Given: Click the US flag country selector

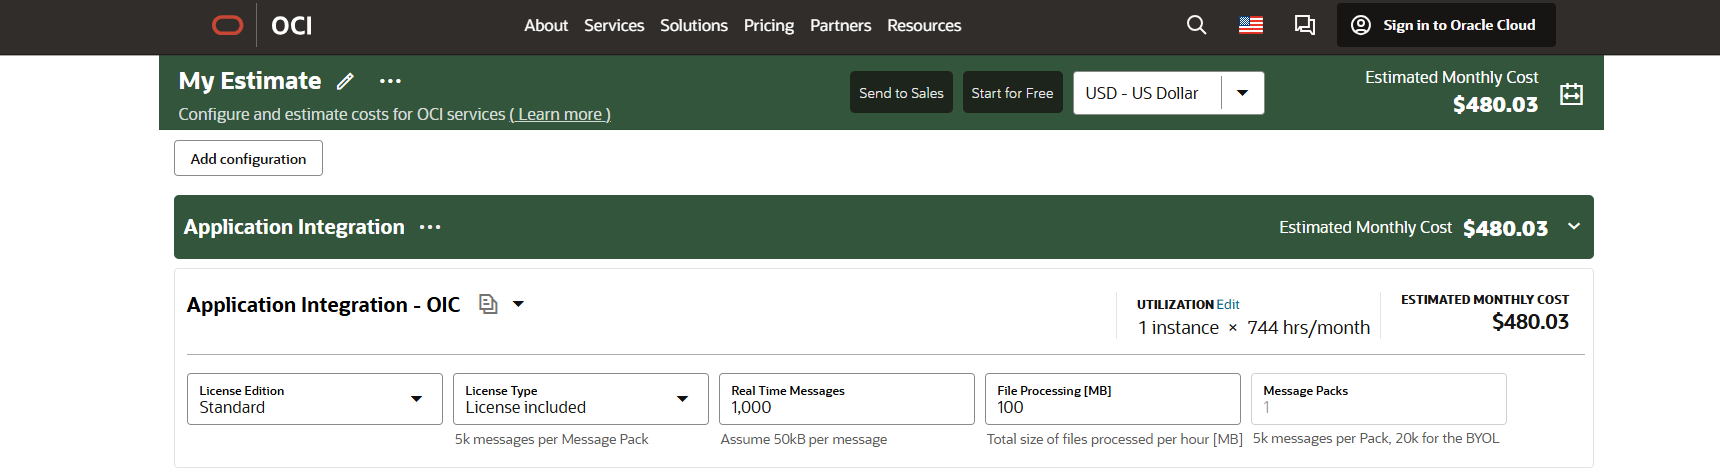Looking at the screenshot, I should (x=1251, y=25).
